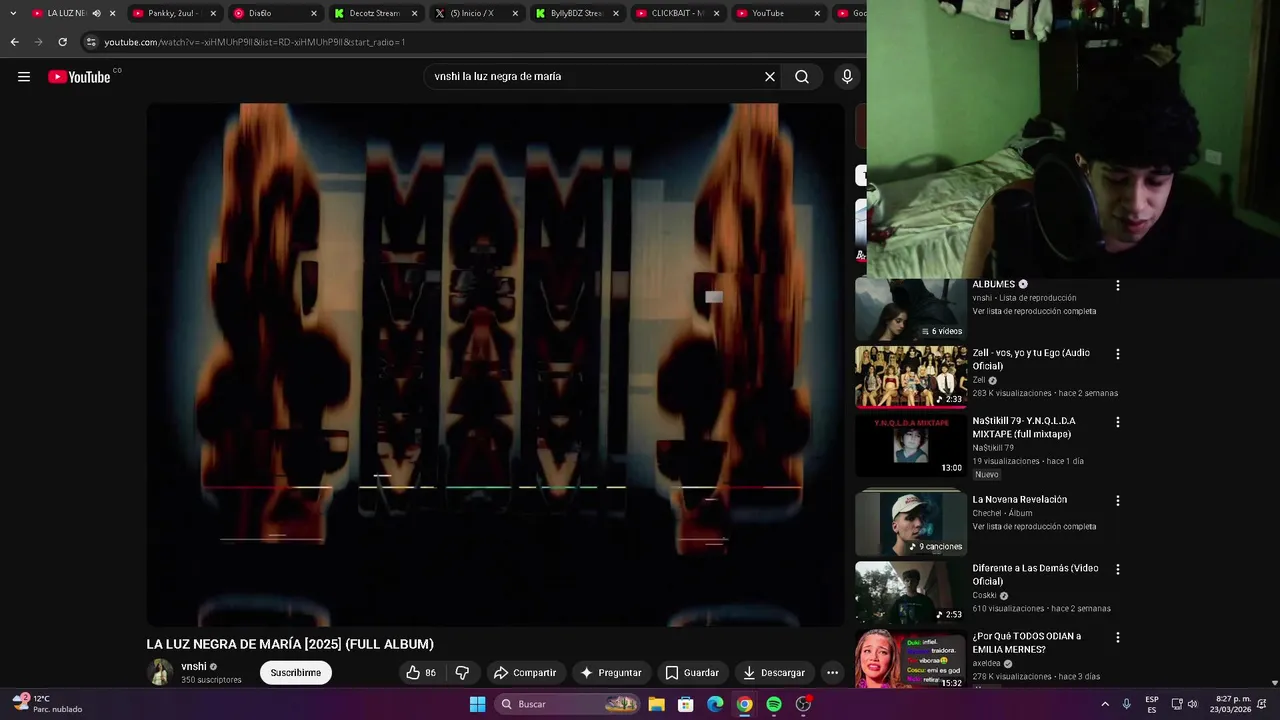Open the ESP language input indicator
Screen dimensions: 1280x720
[1152, 704]
